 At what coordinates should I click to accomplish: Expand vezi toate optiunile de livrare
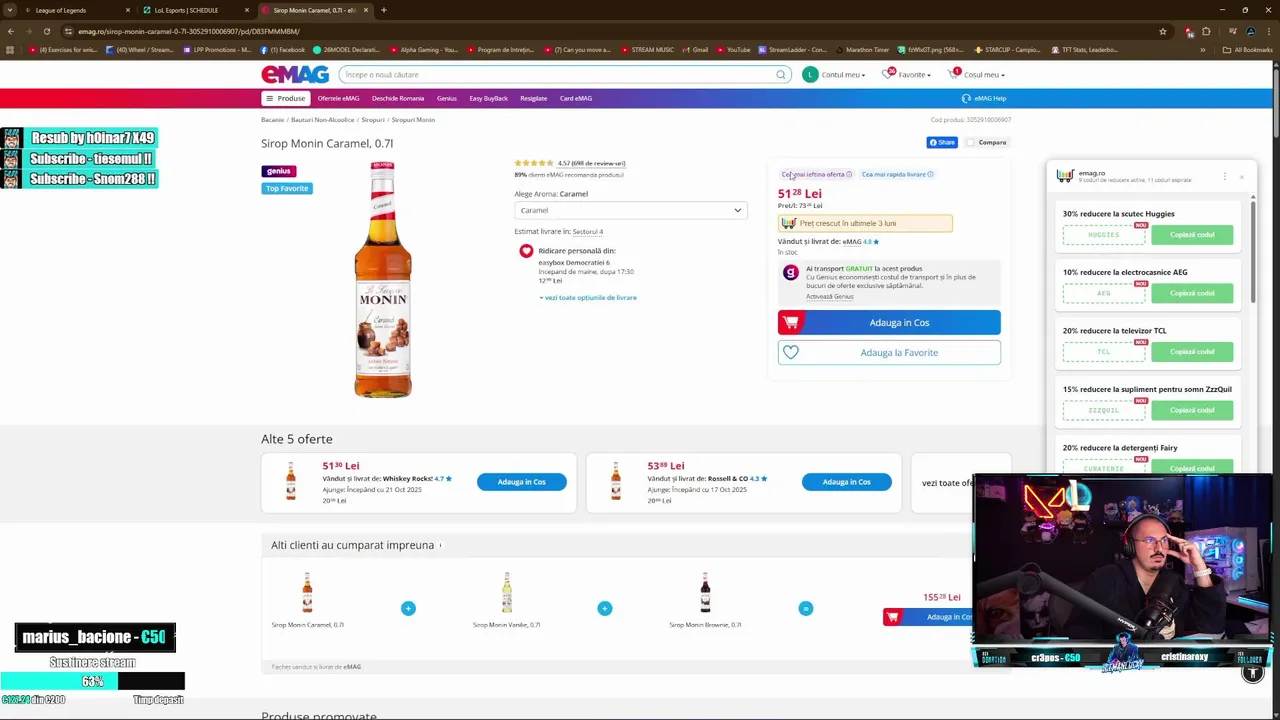click(588, 297)
